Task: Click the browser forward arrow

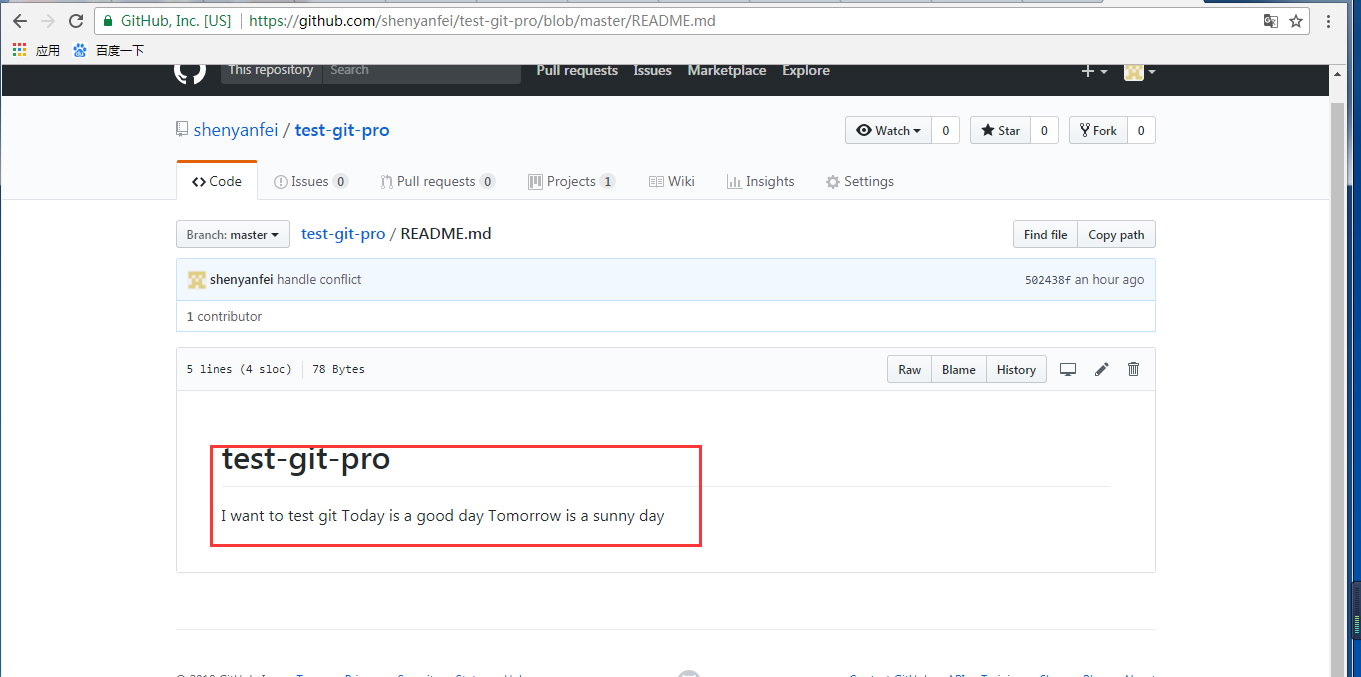Action: click(48, 21)
